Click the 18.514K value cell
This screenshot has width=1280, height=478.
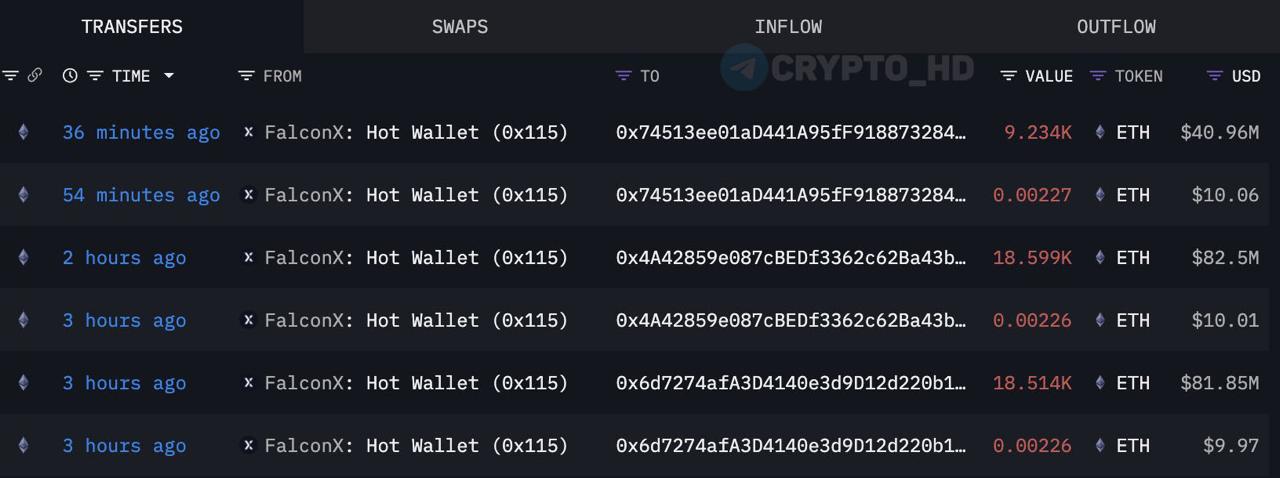tap(1032, 383)
